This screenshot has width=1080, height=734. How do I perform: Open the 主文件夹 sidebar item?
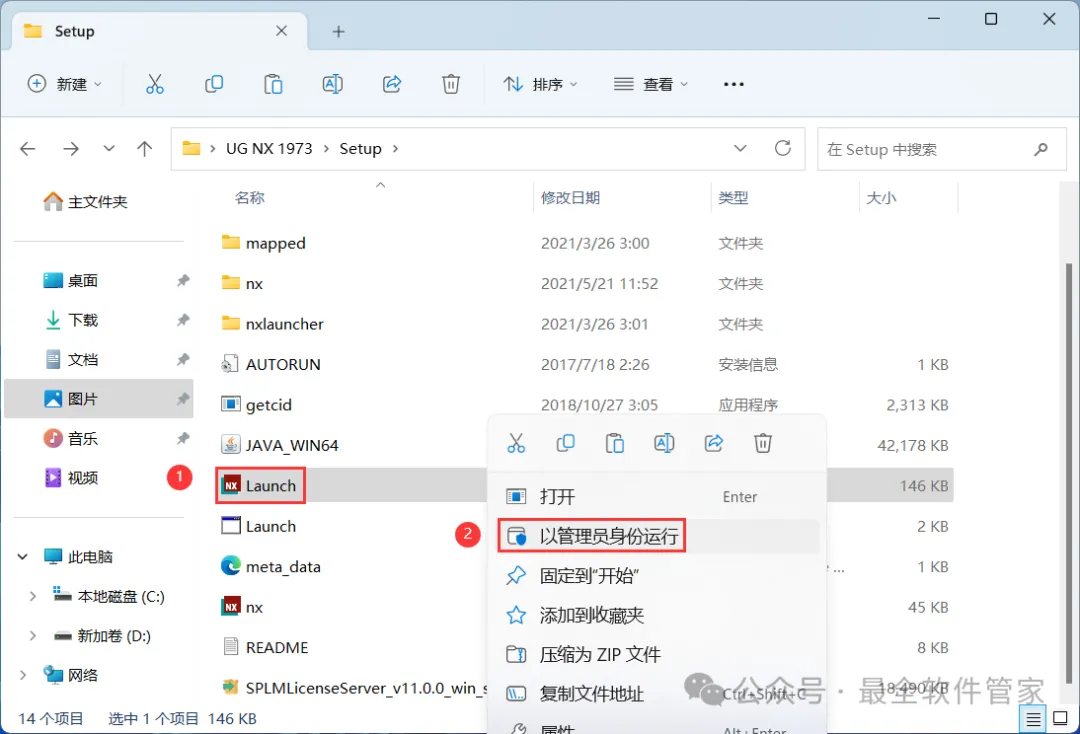[85, 201]
